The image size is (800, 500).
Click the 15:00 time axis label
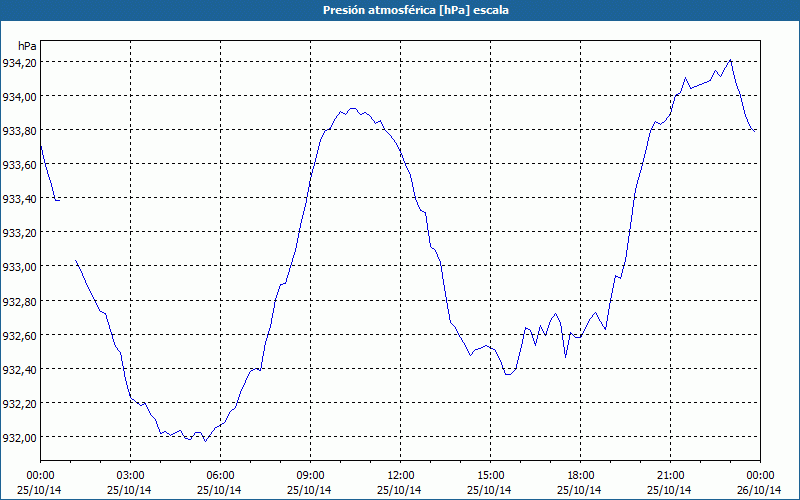point(491,476)
